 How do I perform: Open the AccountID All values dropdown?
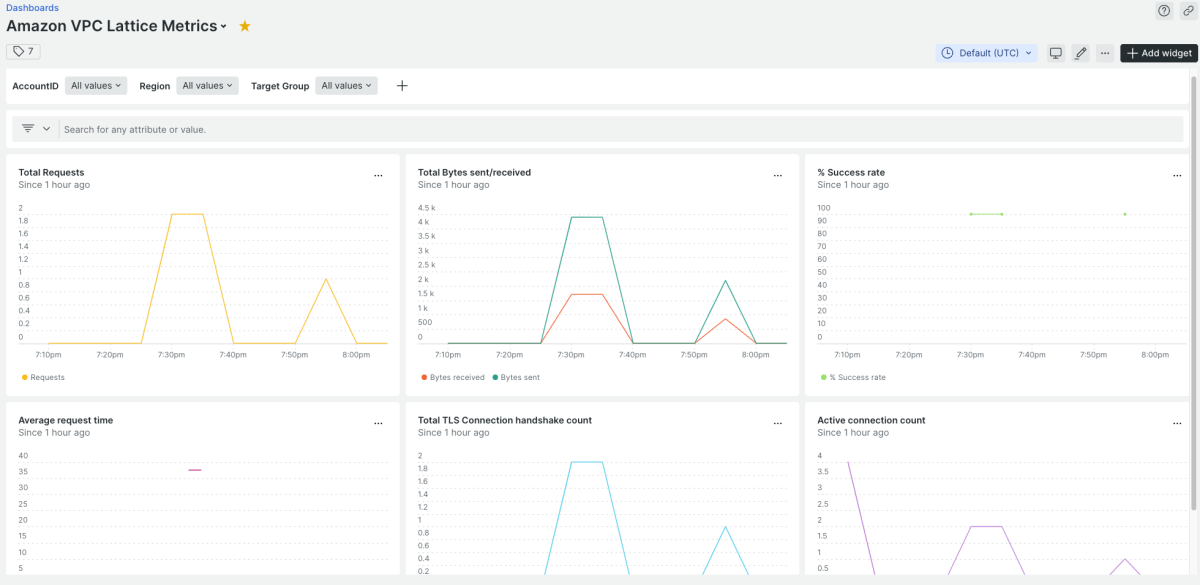pyautogui.click(x=96, y=86)
